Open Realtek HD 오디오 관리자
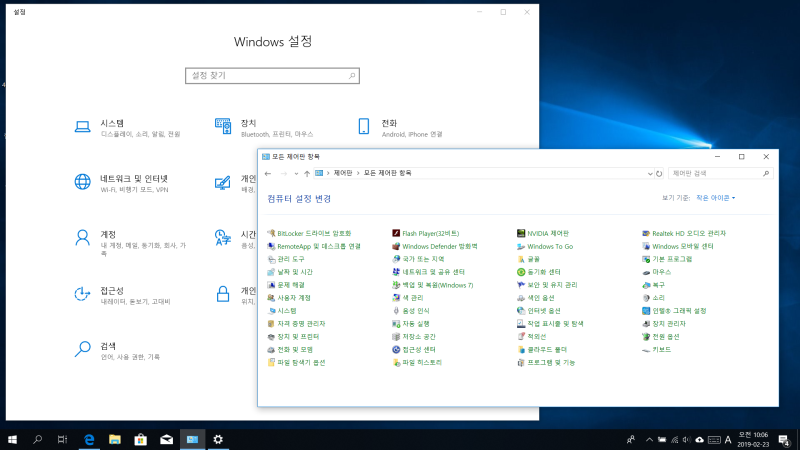The width and height of the screenshot is (800, 450). tap(684, 233)
